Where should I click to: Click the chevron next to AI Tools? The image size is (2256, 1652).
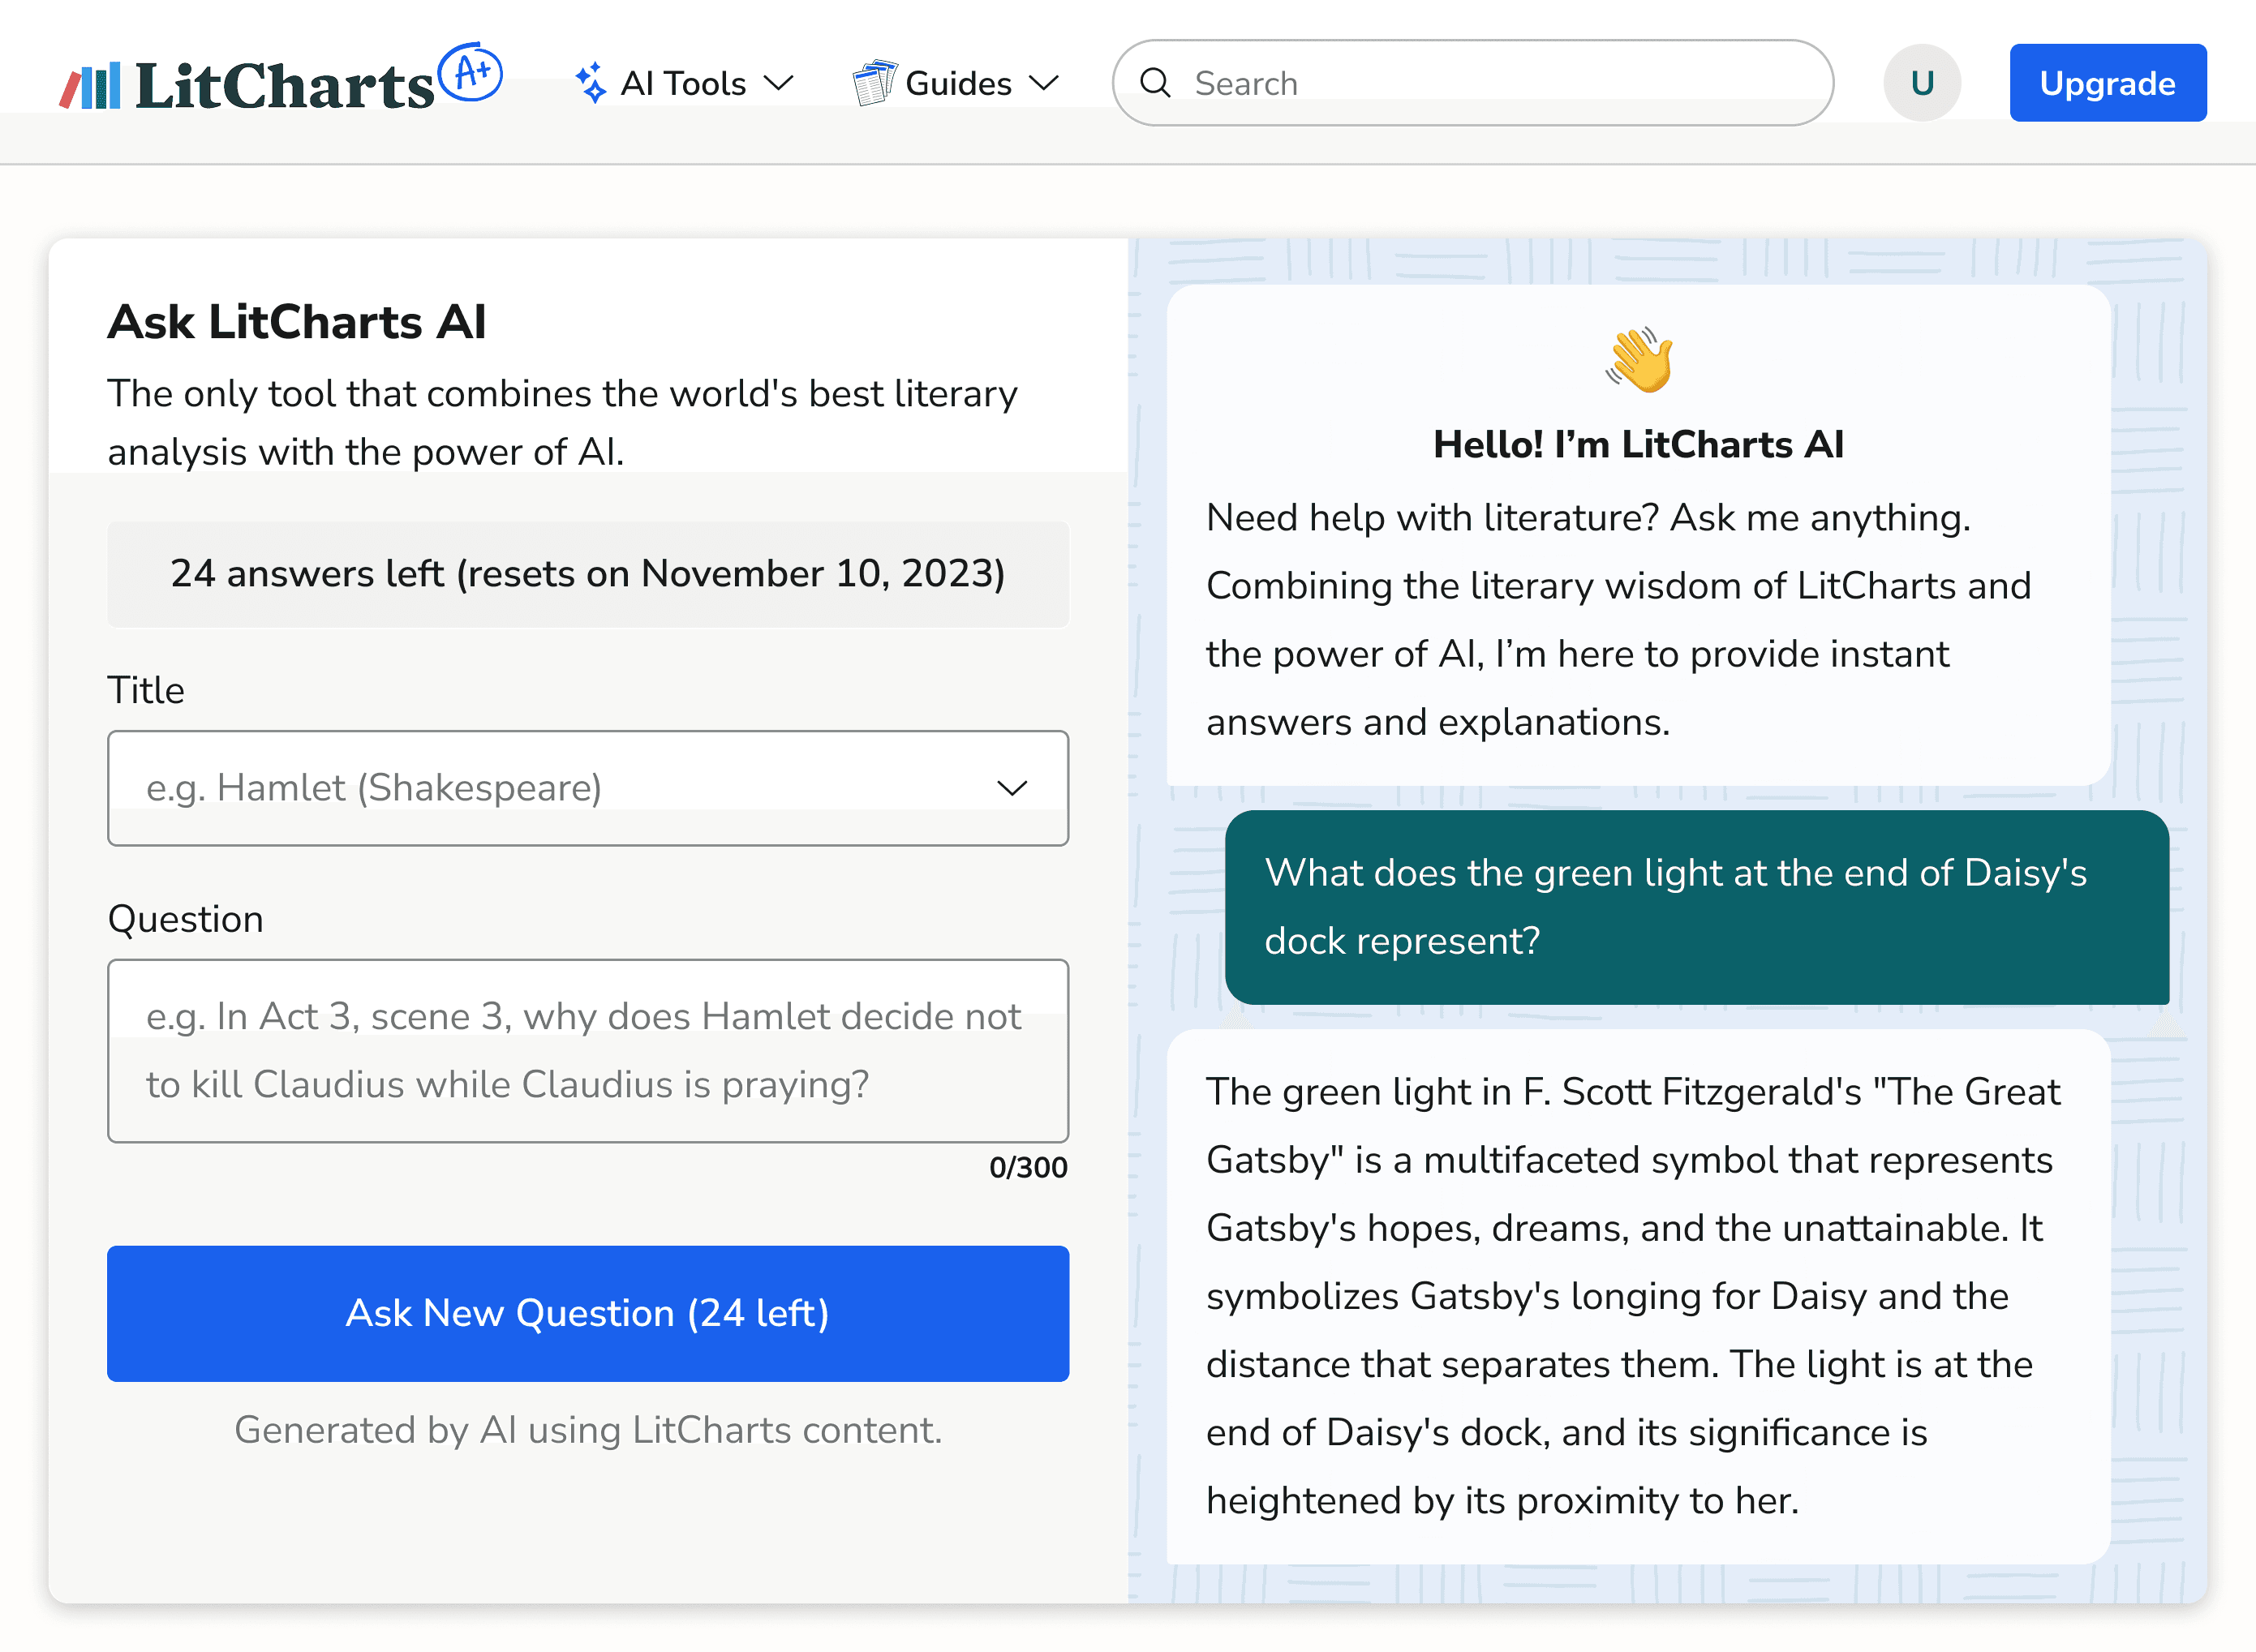tap(779, 83)
